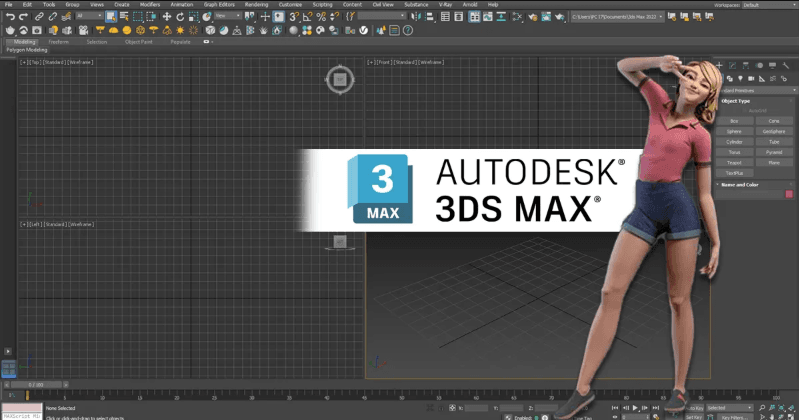Toggle the Percent Snap icon

(x=321, y=17)
